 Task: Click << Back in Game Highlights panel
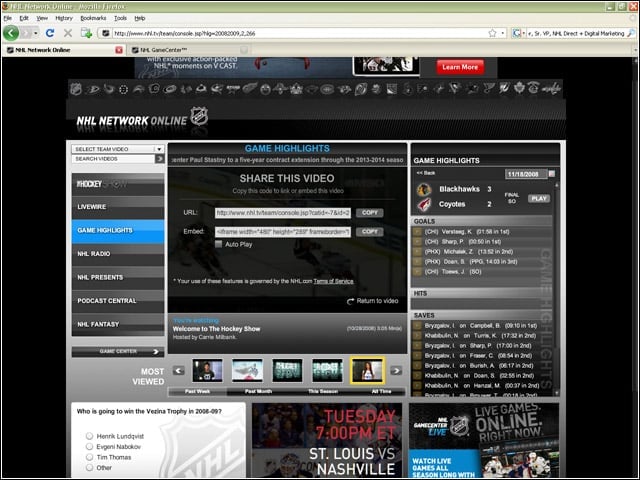click(x=426, y=173)
